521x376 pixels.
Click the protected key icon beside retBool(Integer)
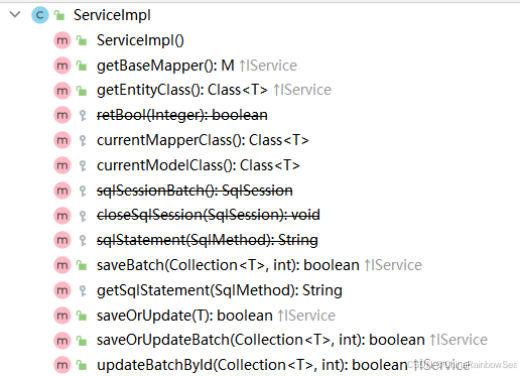tap(82, 115)
